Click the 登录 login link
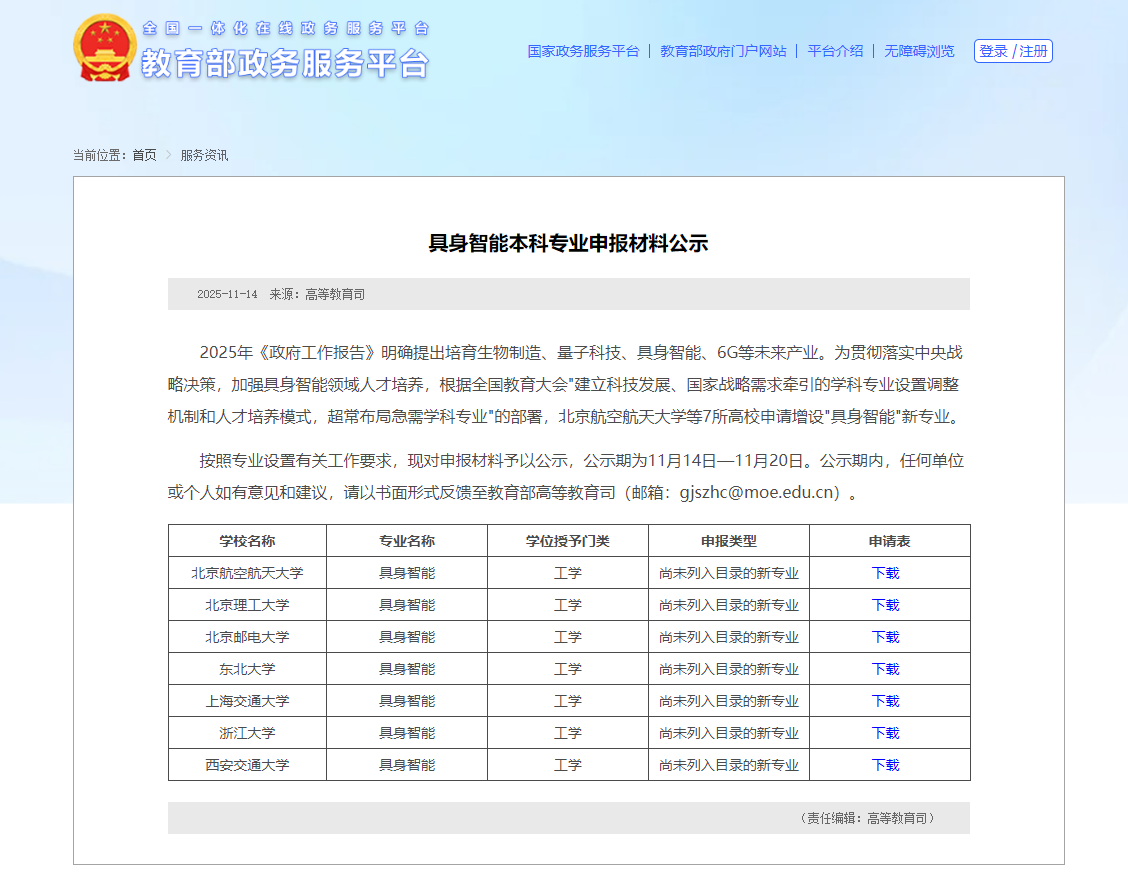Image resolution: width=1128 pixels, height=879 pixels. 993,51
